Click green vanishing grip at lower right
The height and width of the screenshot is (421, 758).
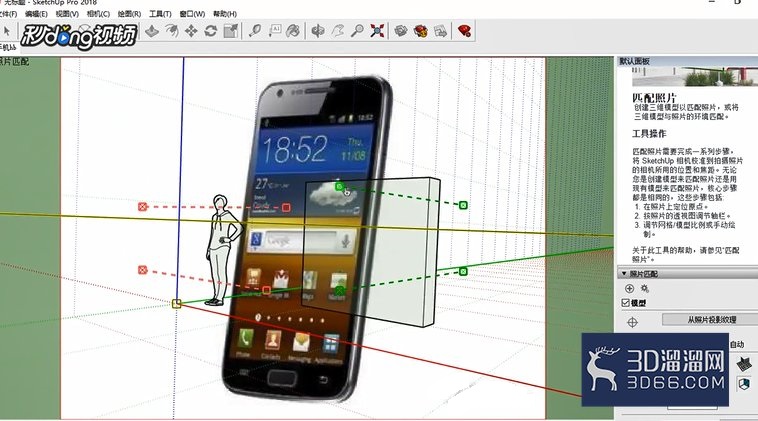[x=463, y=272]
